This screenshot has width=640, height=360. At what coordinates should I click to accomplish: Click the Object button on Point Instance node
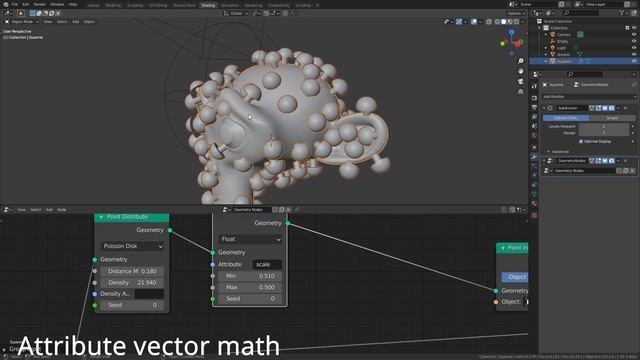tap(515, 277)
